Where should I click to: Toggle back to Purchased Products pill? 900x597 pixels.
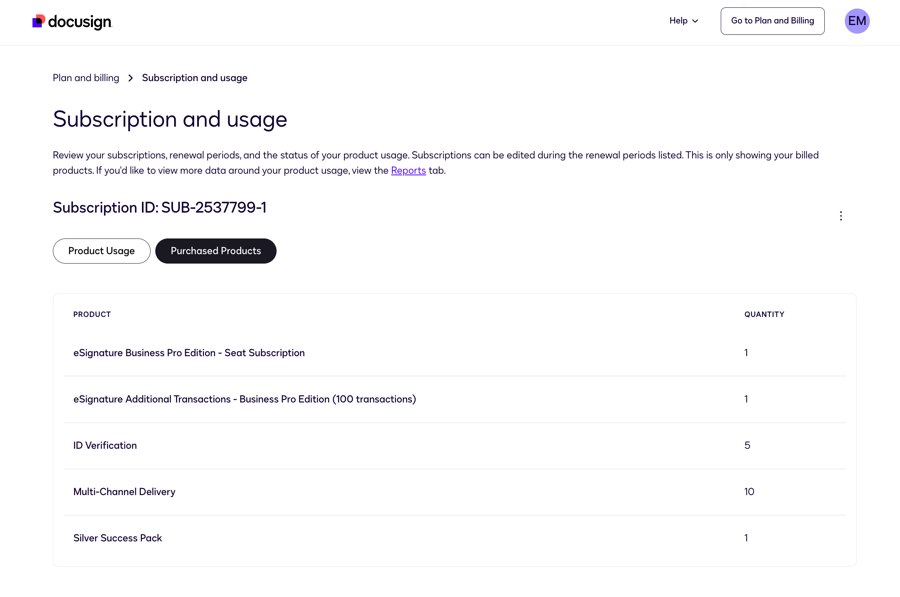point(215,250)
